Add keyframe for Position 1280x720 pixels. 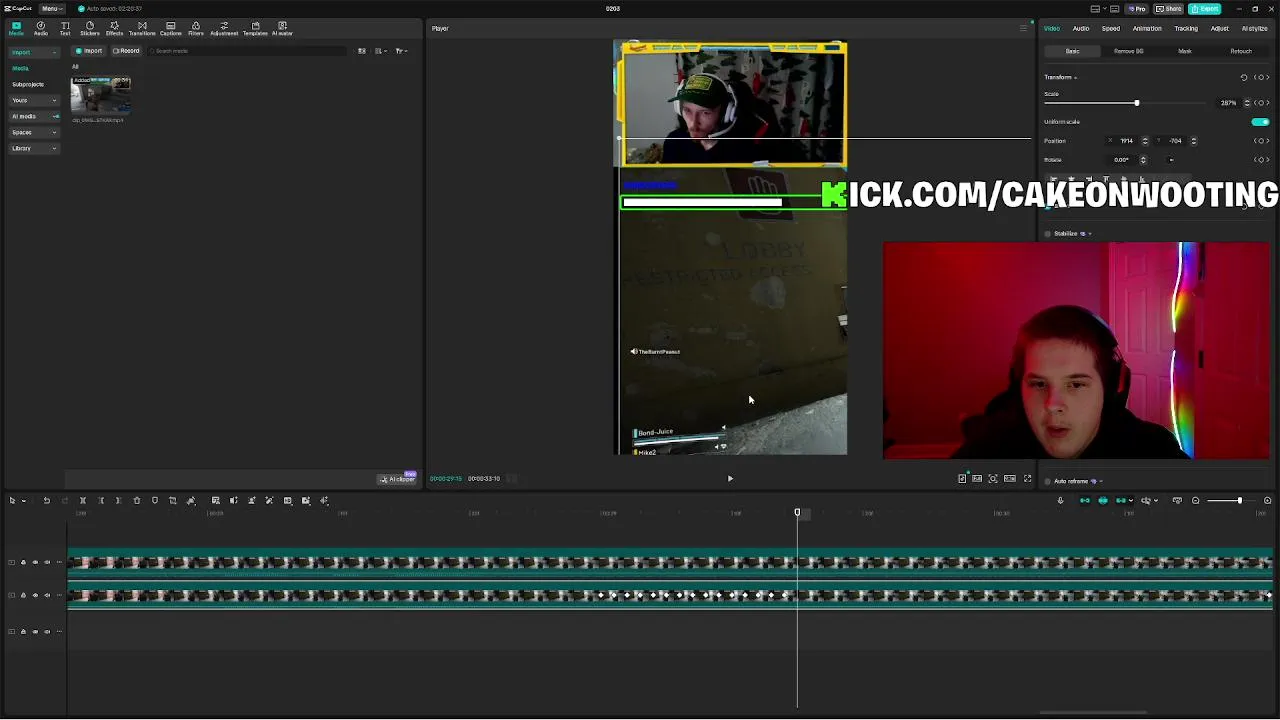[x=1260, y=141]
